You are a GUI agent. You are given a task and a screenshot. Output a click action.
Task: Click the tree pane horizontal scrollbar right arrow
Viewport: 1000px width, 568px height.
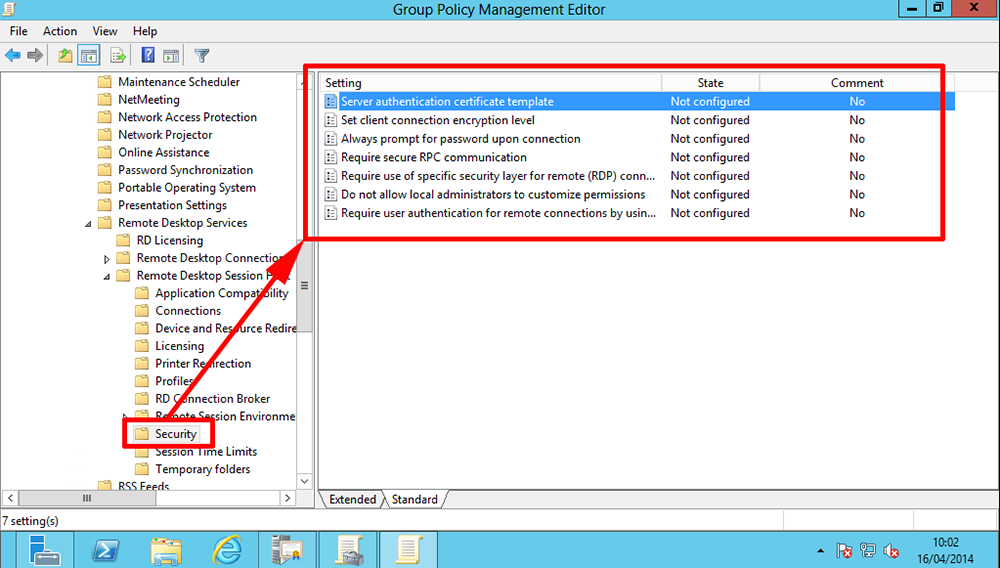point(288,498)
